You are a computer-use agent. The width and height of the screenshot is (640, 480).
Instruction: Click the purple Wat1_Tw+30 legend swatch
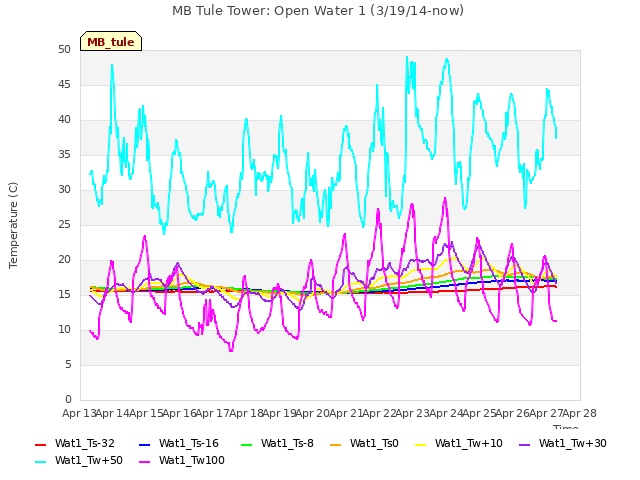524,444
